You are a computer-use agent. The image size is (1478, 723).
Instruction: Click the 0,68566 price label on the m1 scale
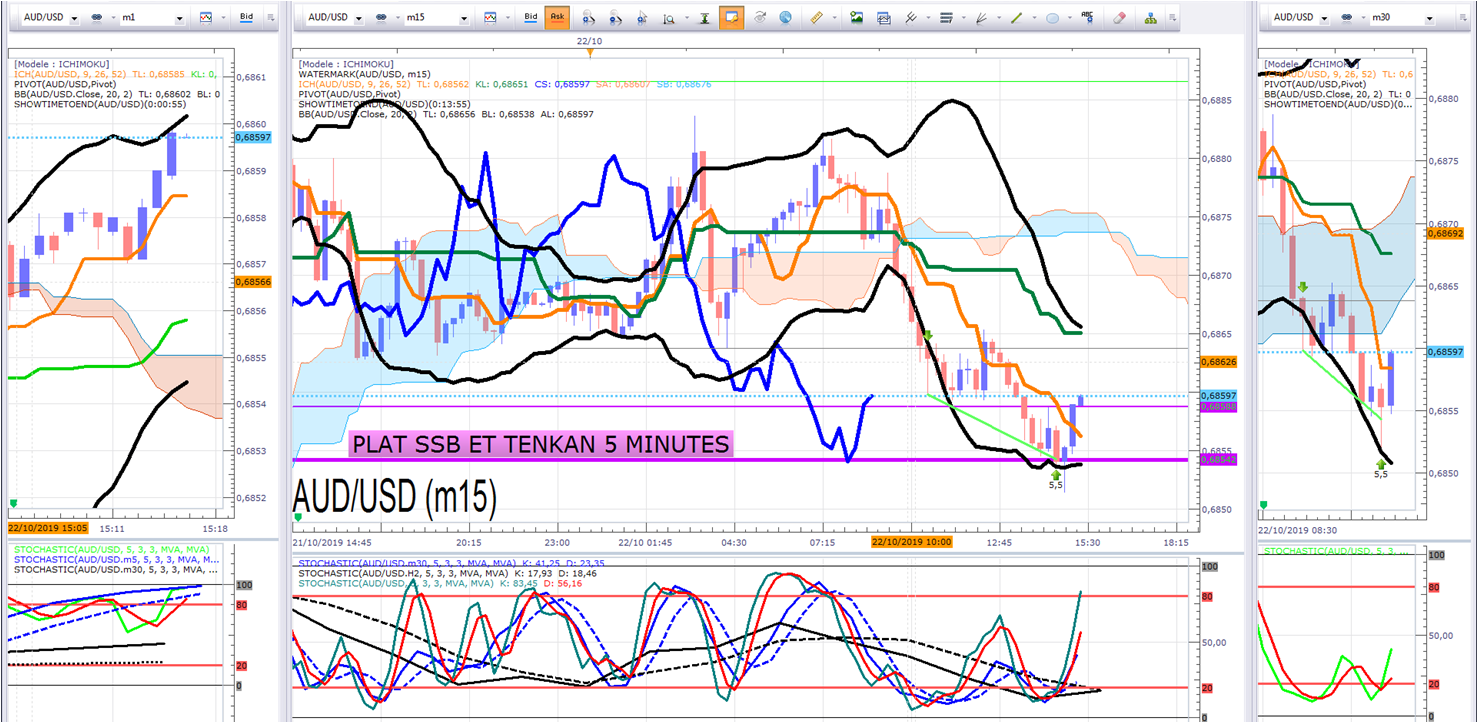[x=251, y=282]
